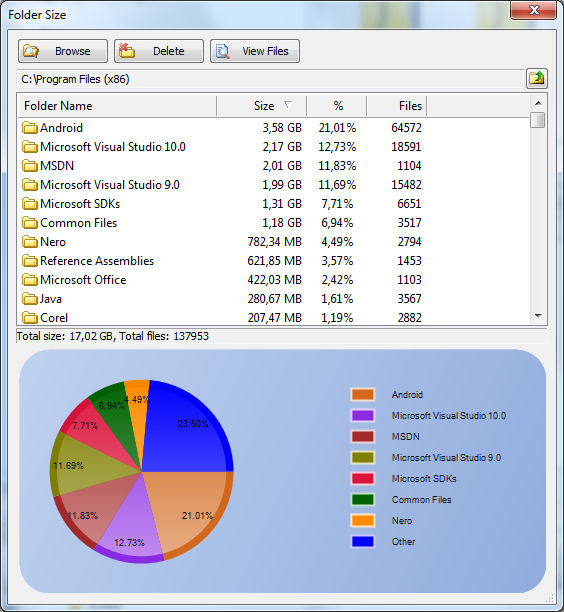This screenshot has width=564, height=612.
Task: Select the Corel folder icon
Action: [30, 318]
